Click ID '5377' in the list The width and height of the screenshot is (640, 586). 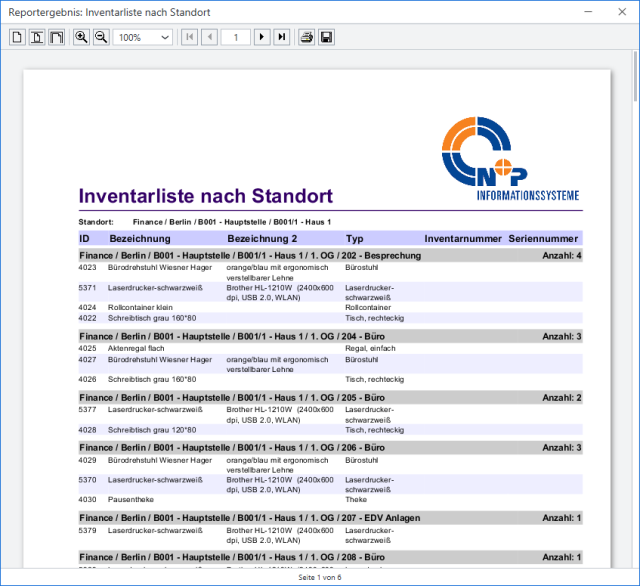click(x=87, y=409)
